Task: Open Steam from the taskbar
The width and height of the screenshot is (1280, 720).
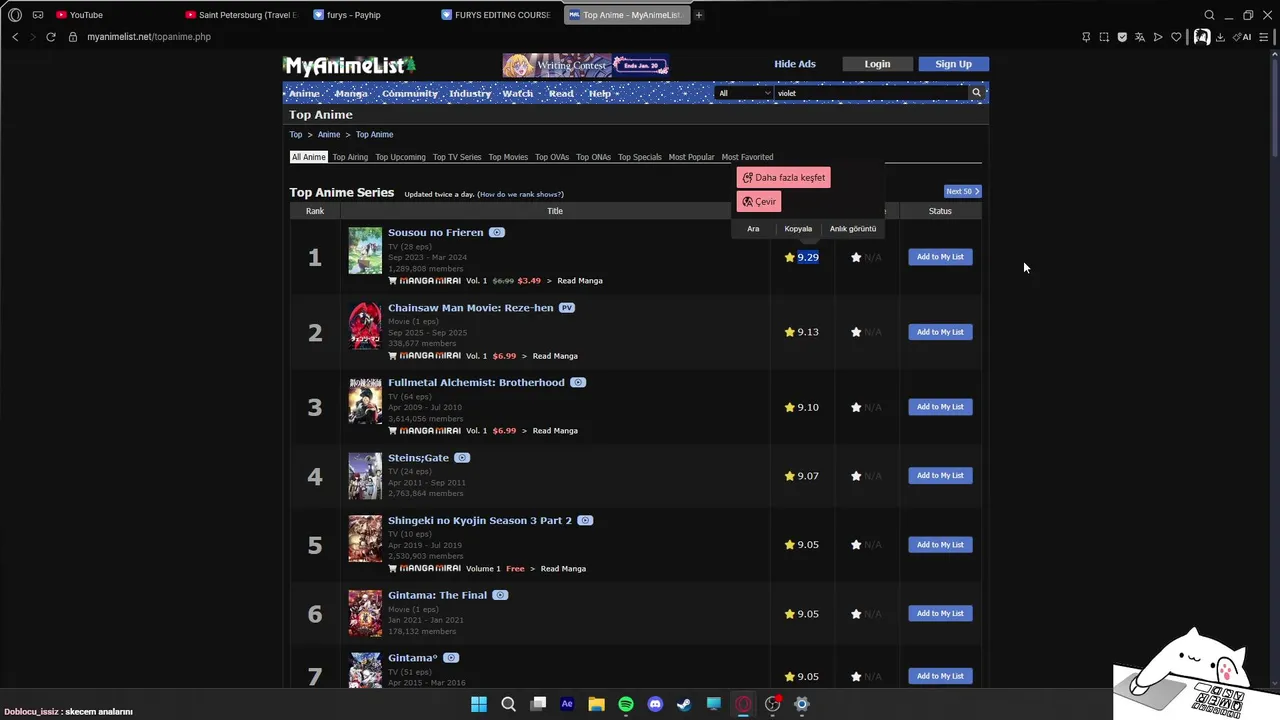Action: point(684,704)
